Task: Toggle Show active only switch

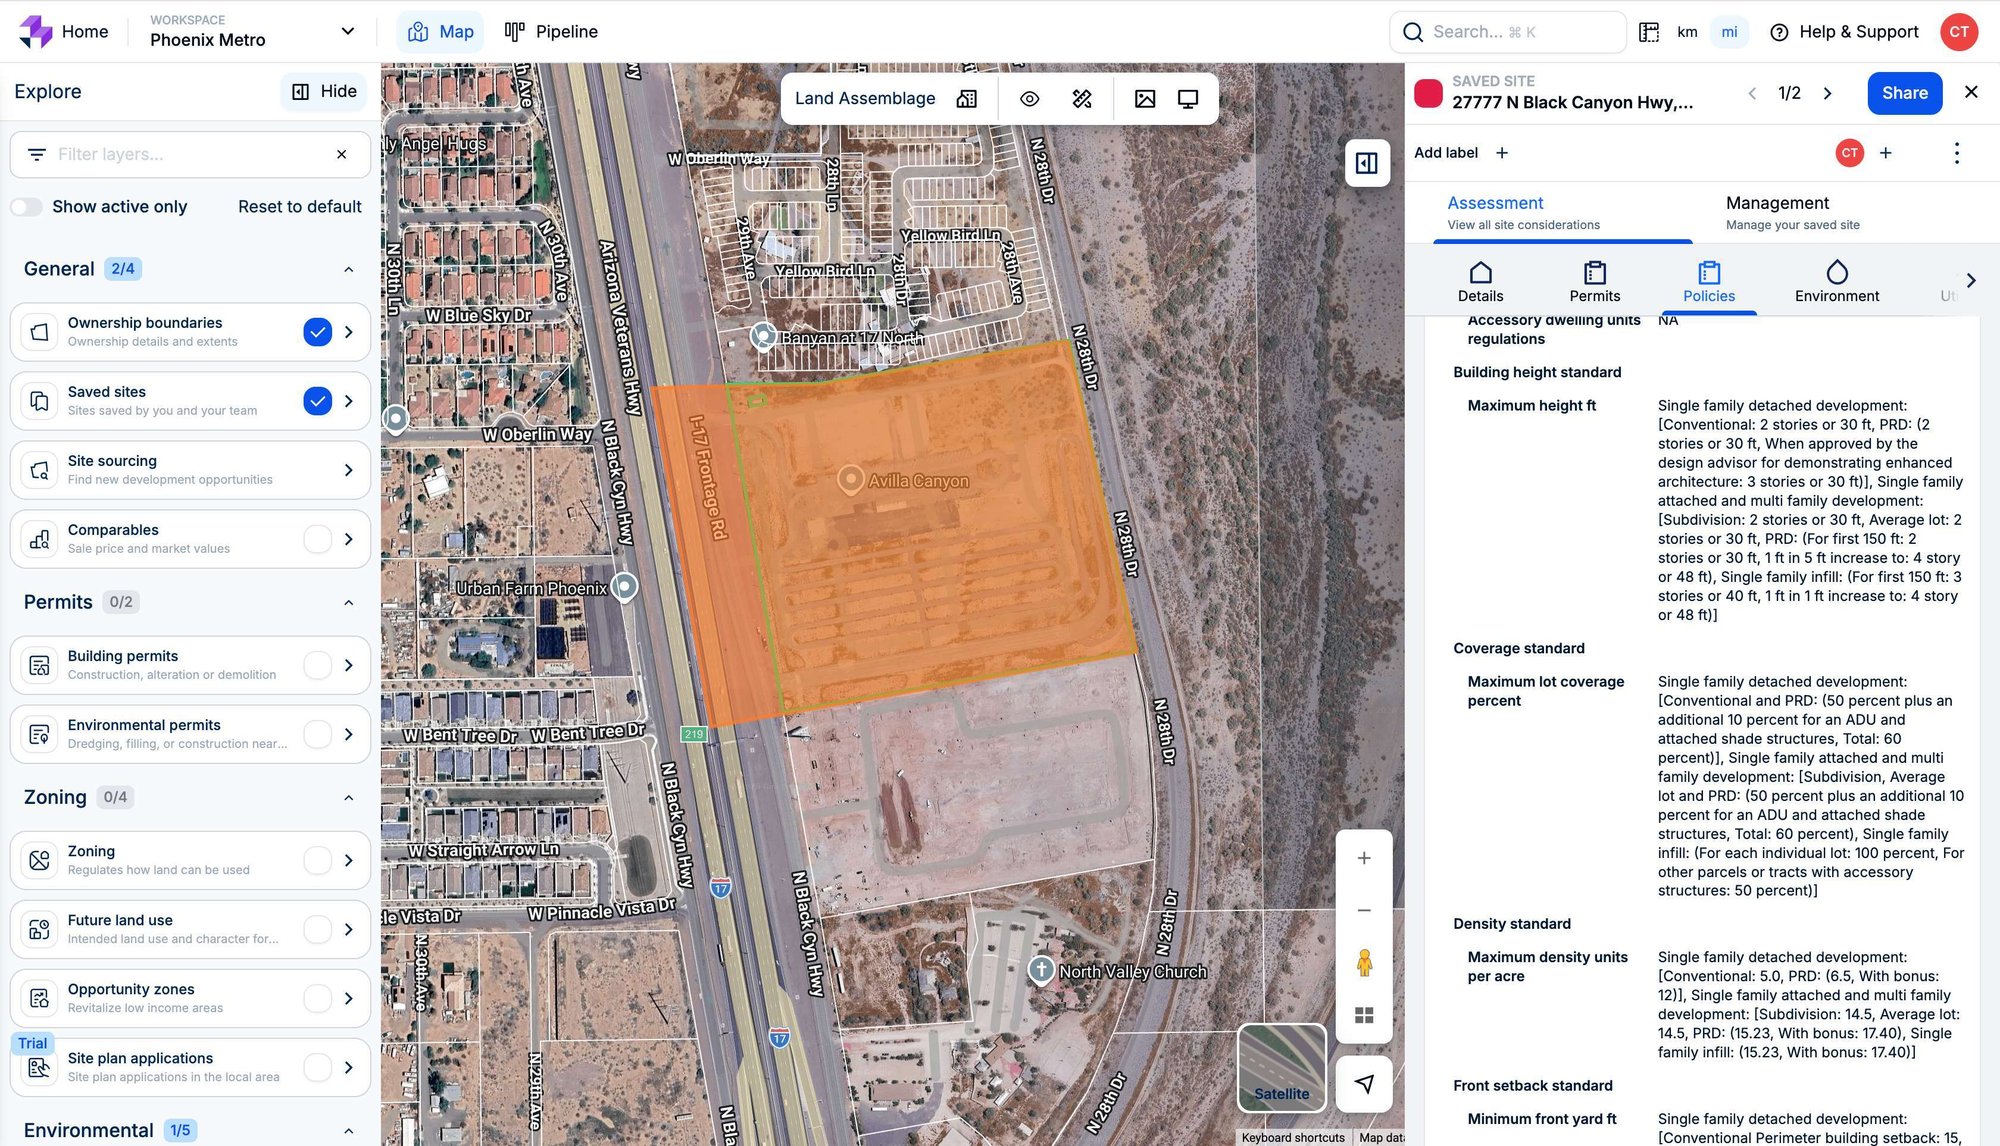Action: 27,207
